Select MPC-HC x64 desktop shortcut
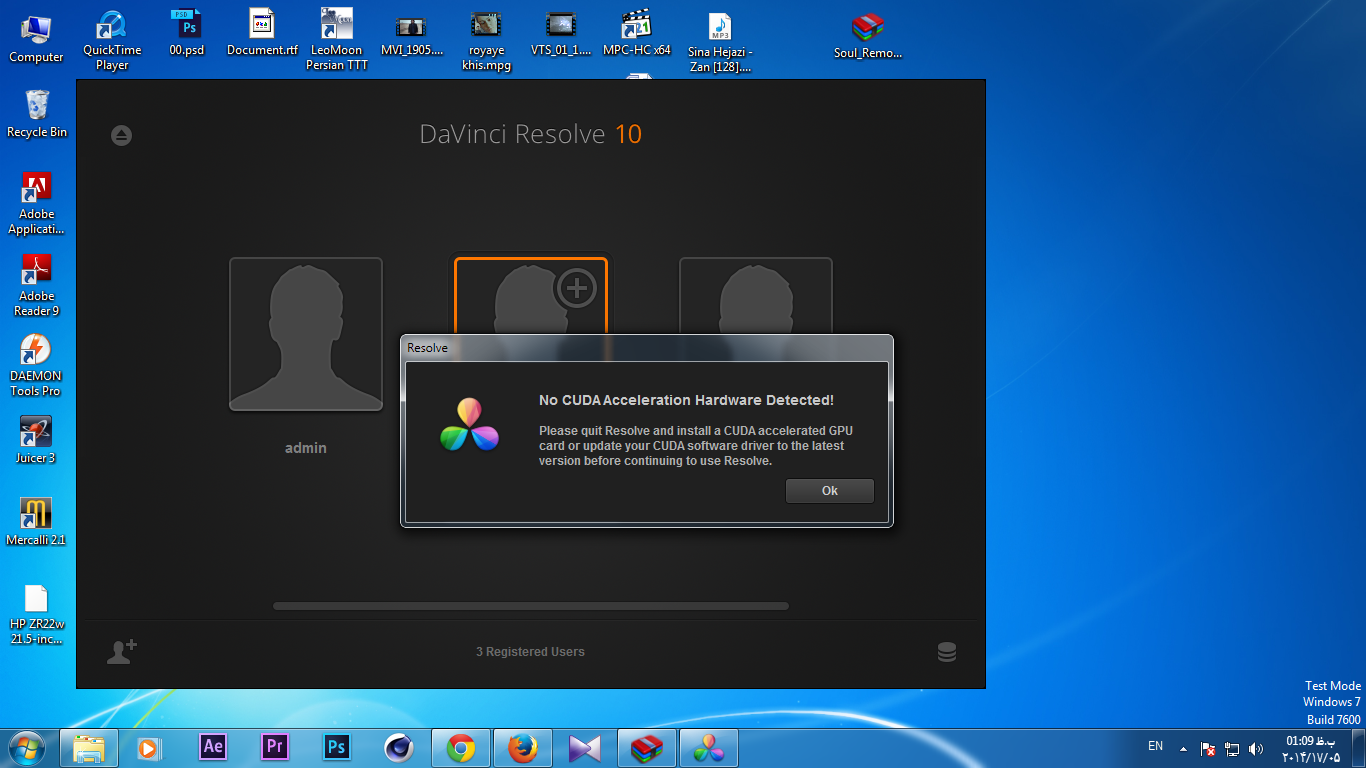Image resolution: width=1366 pixels, height=768 pixels. pos(637,32)
